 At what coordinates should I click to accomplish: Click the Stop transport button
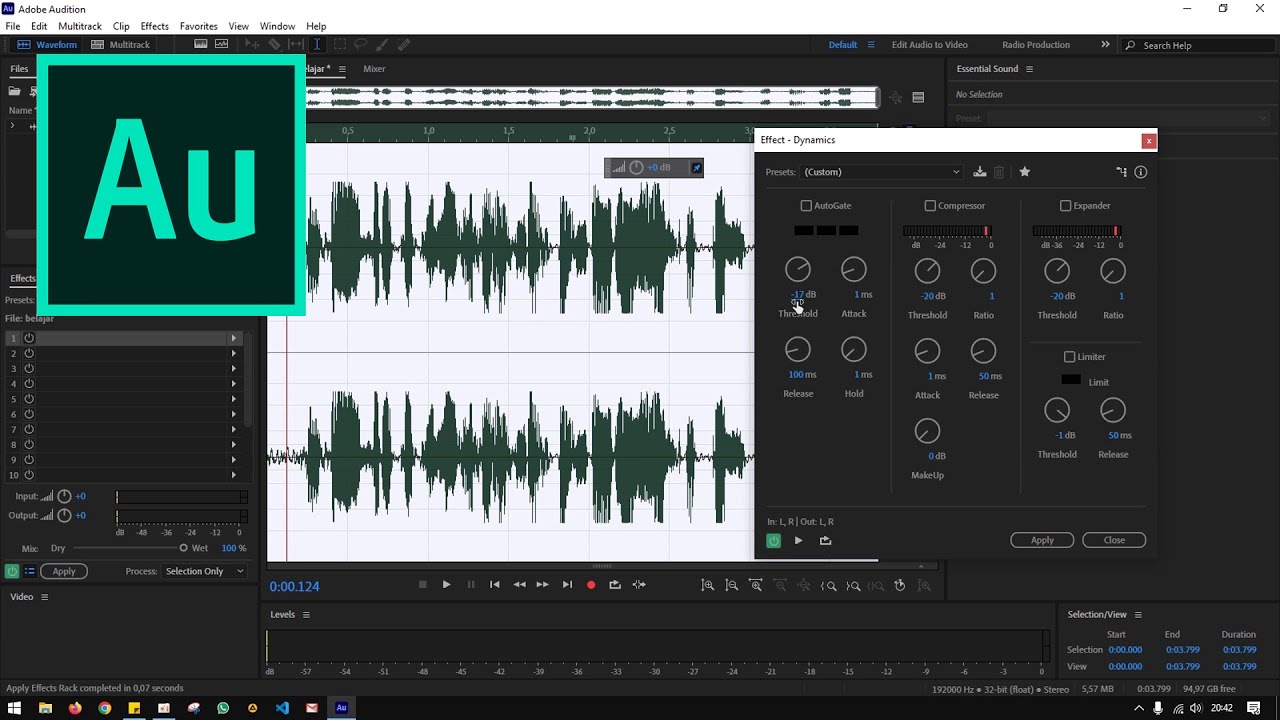[422, 585]
